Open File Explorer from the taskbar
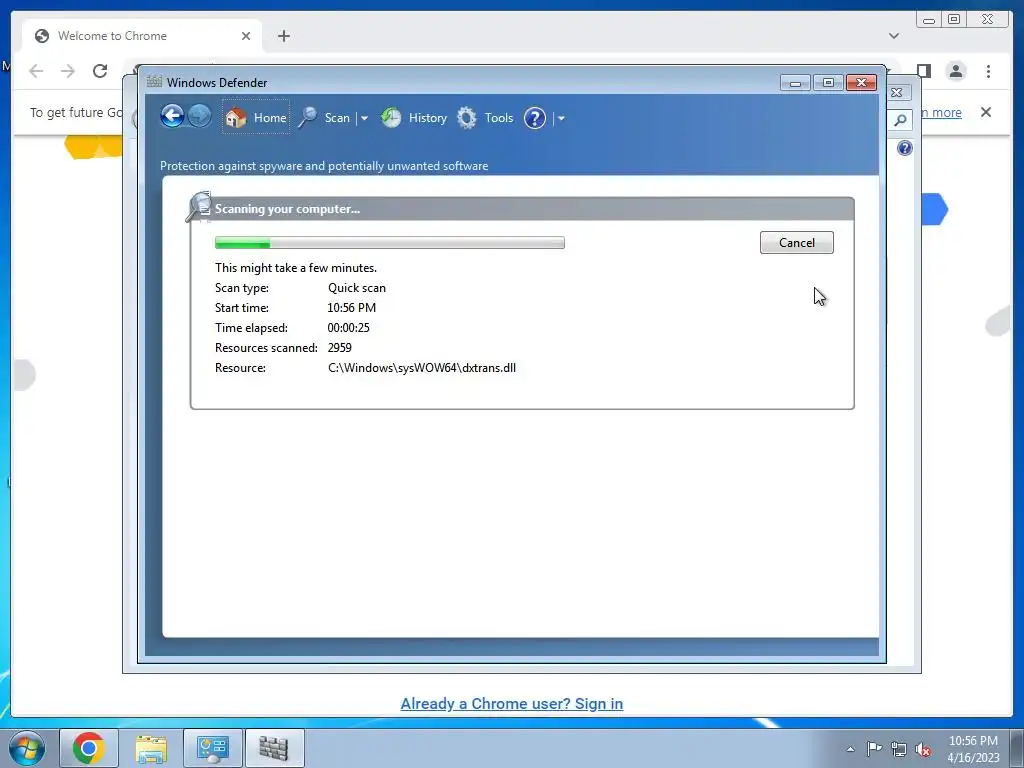Screen dimensions: 1024x768 pyautogui.click(x=151, y=748)
